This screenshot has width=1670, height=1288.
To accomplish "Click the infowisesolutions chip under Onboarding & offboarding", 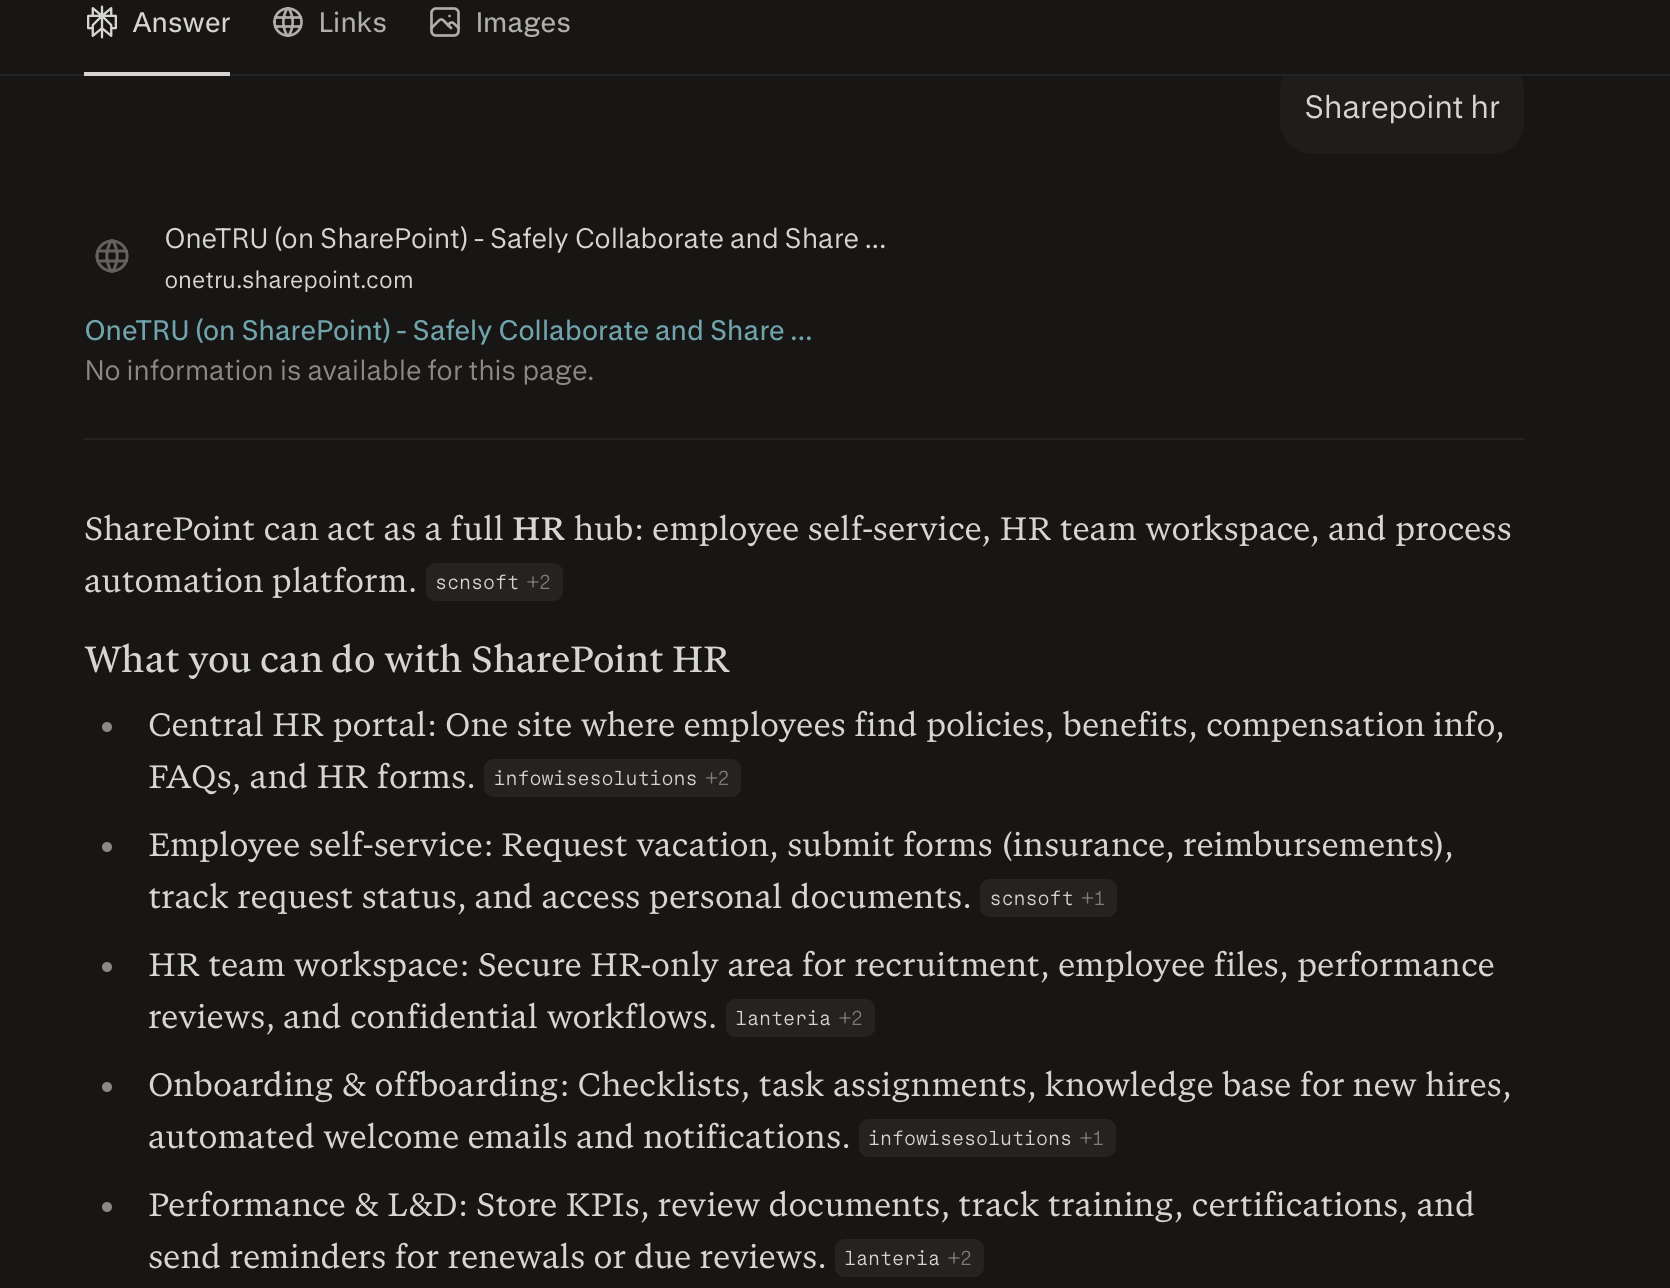I will click(x=986, y=1137).
